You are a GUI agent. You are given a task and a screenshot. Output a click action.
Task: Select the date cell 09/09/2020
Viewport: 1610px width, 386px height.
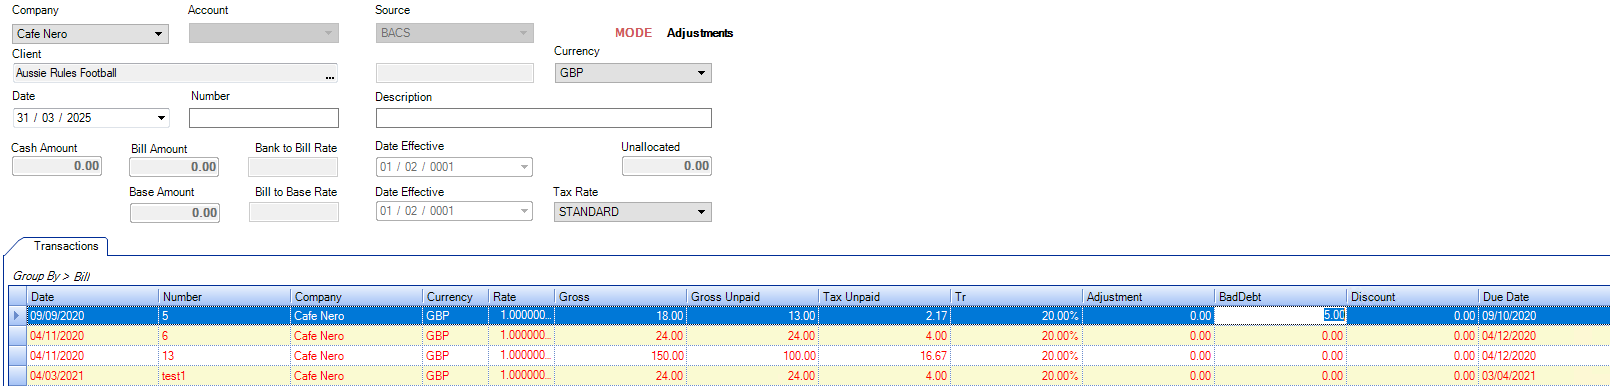click(93, 316)
